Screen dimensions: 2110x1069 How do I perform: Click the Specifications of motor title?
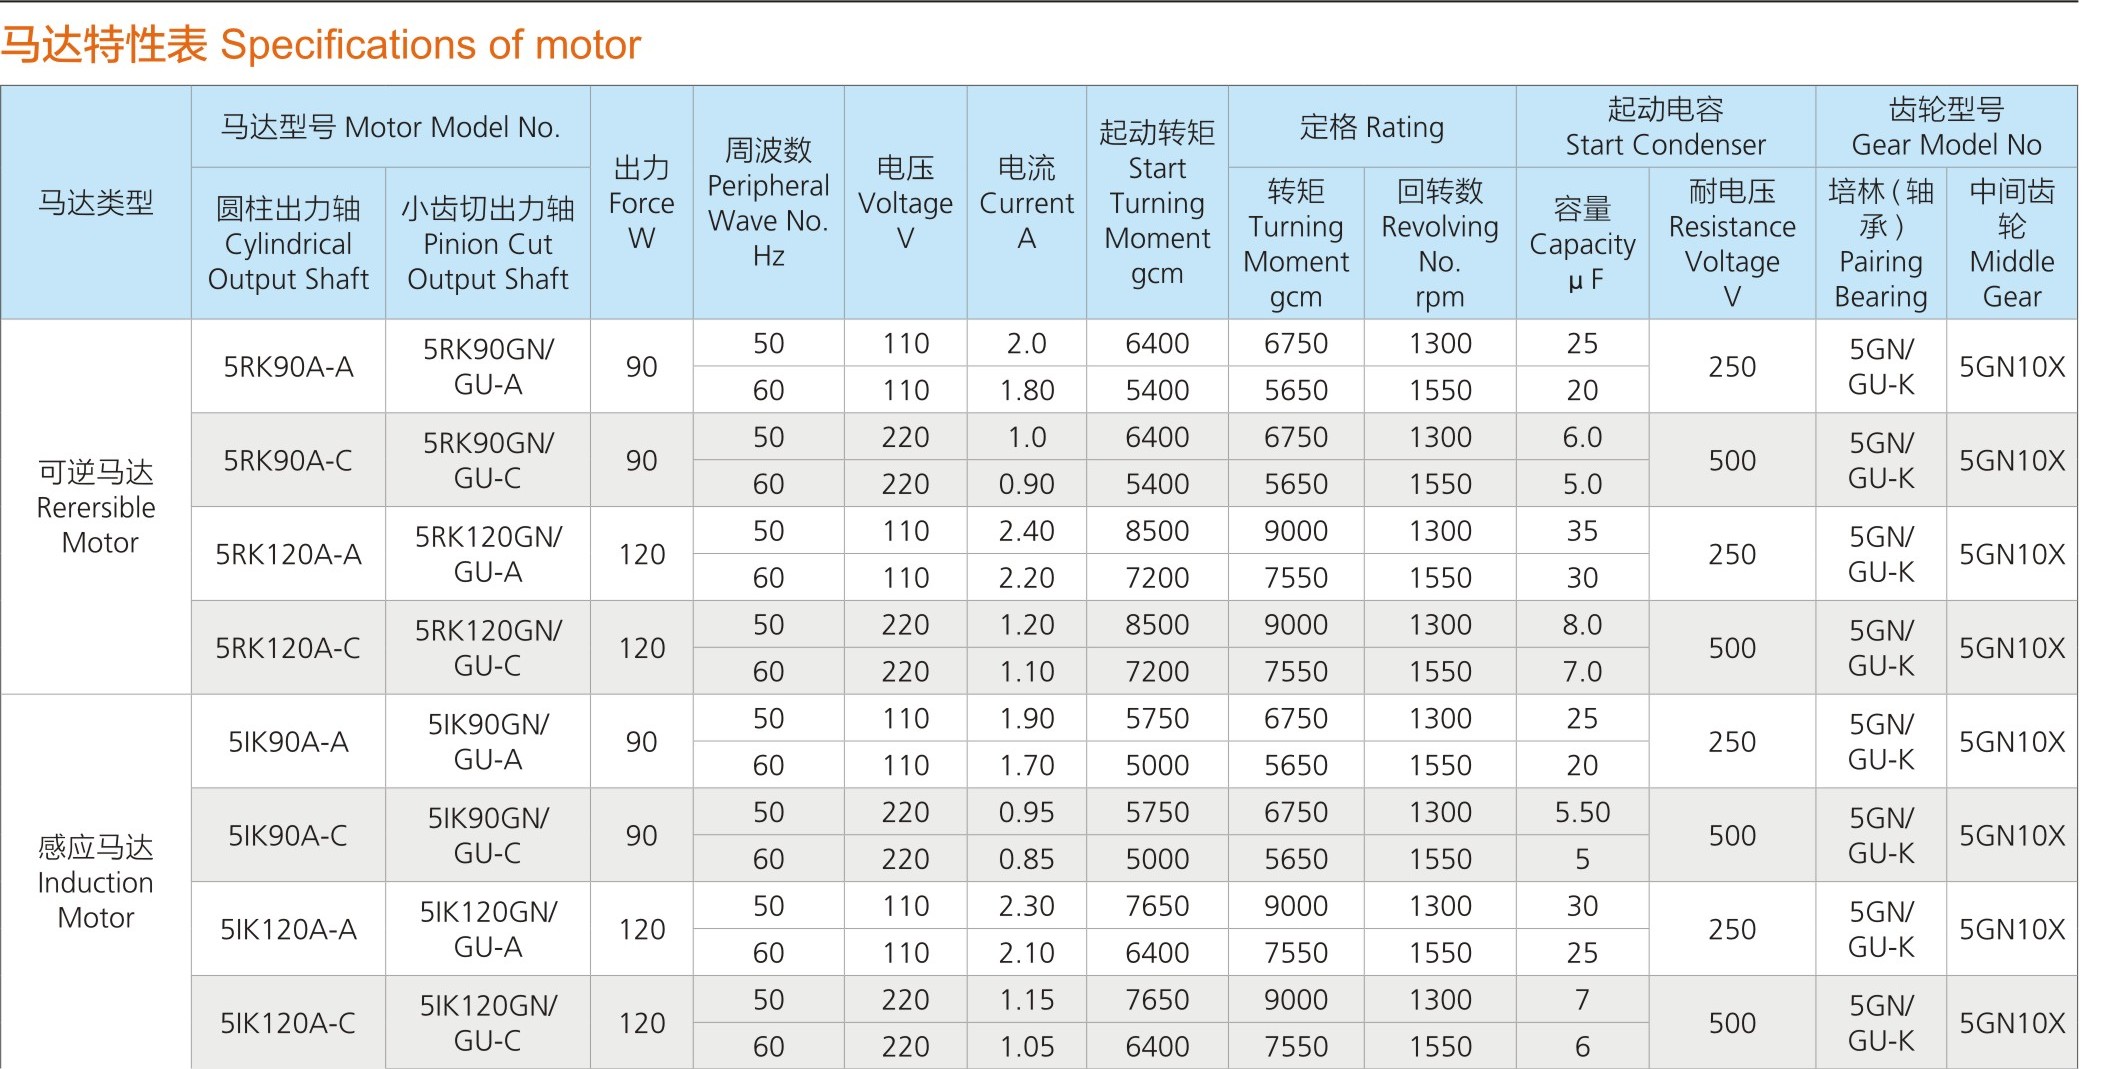(320, 45)
